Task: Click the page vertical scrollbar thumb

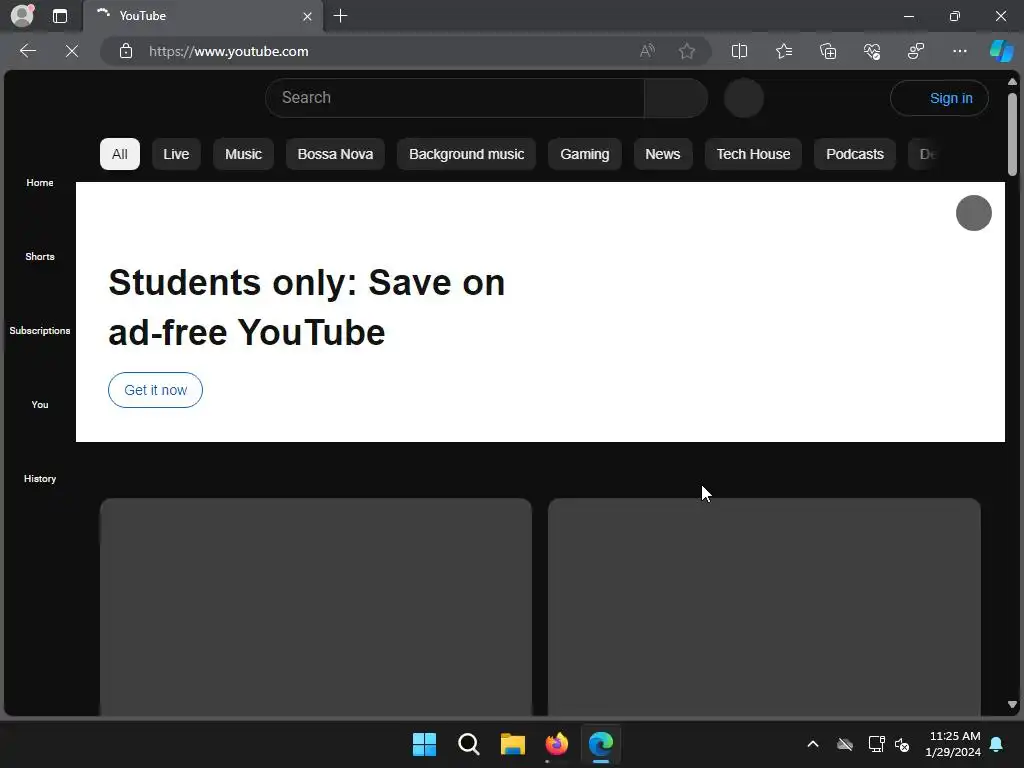Action: coord(1012,134)
